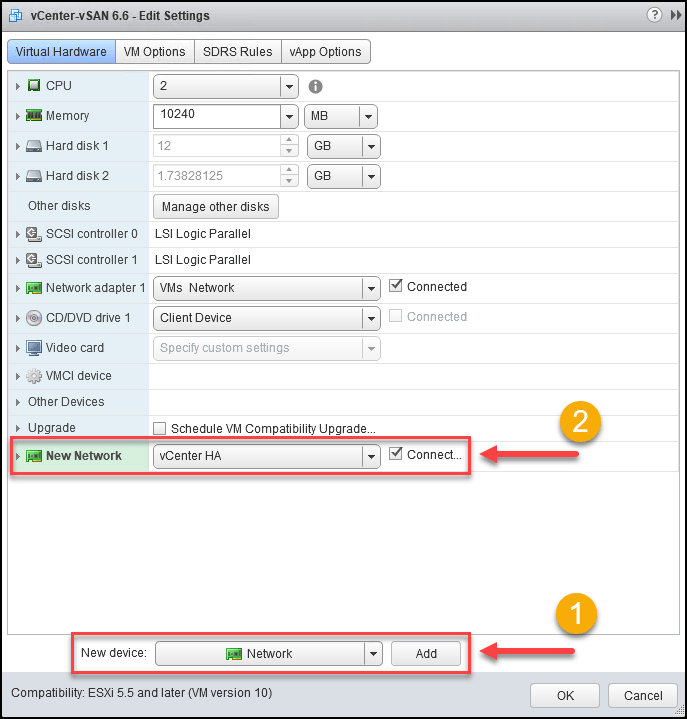
Task: Open the vCenter HA network dropdown
Action: click(x=371, y=456)
